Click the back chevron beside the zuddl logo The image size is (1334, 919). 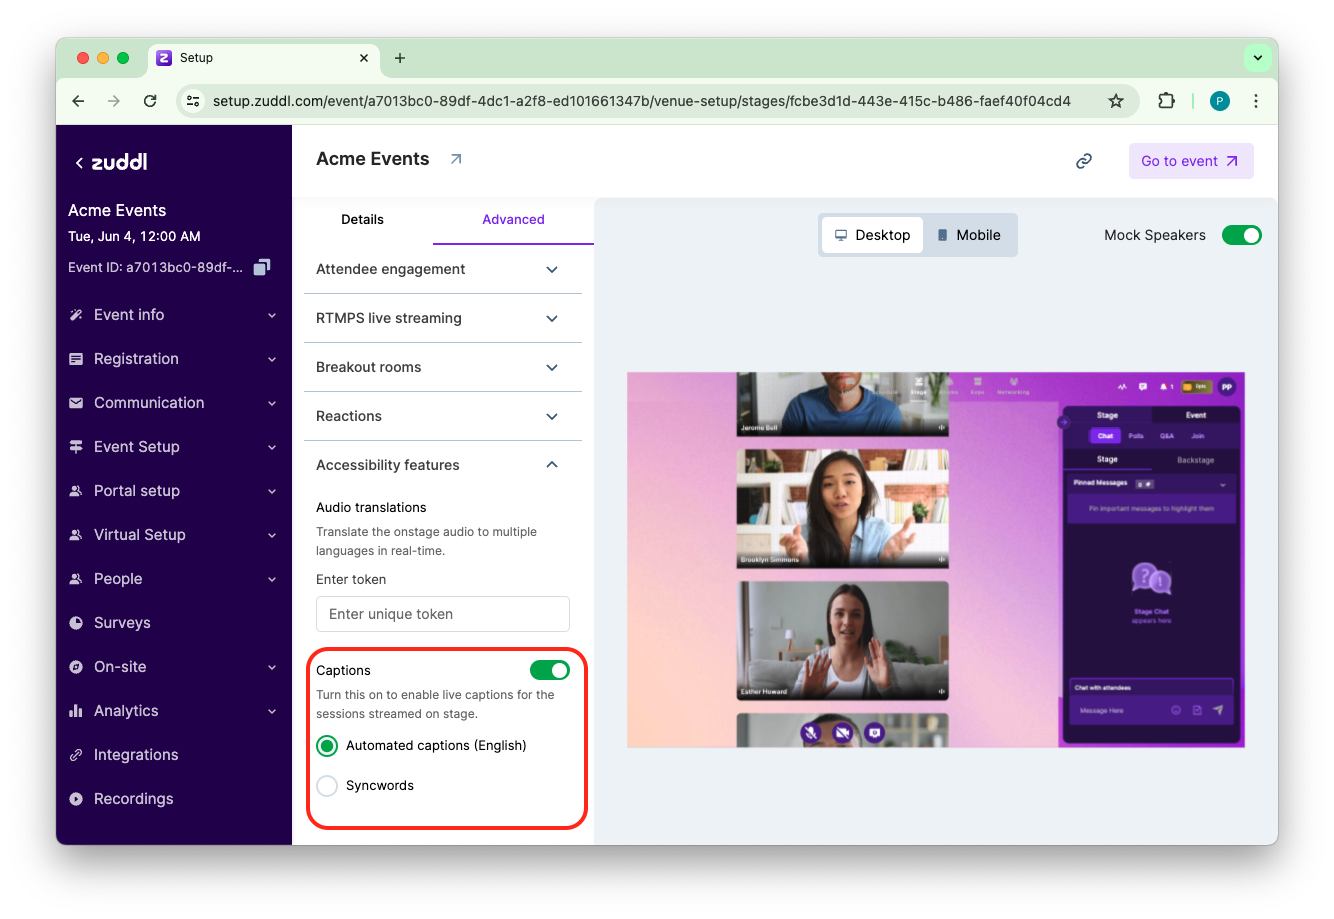click(x=79, y=162)
